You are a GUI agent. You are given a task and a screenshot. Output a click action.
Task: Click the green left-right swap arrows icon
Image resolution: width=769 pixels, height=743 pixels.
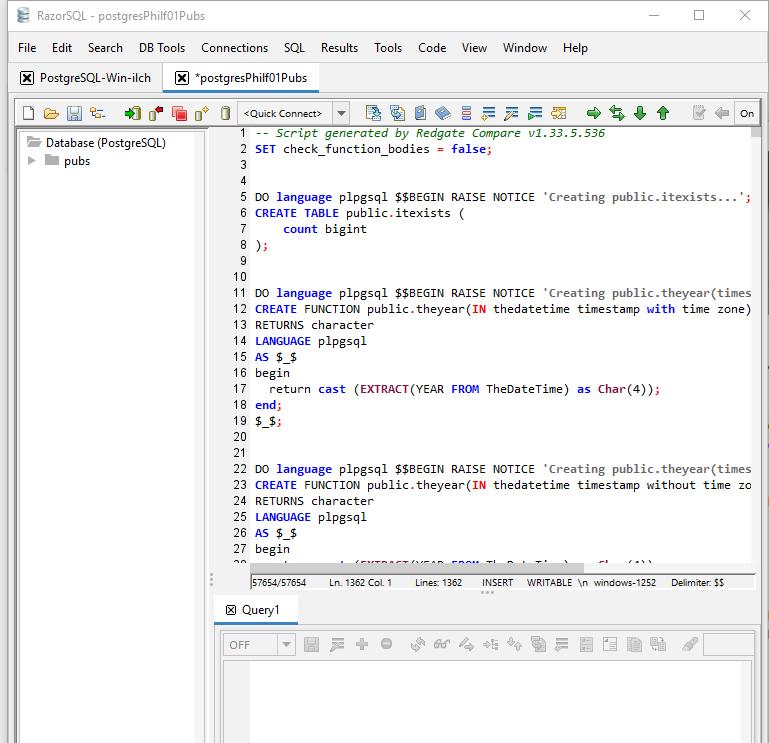[616, 113]
